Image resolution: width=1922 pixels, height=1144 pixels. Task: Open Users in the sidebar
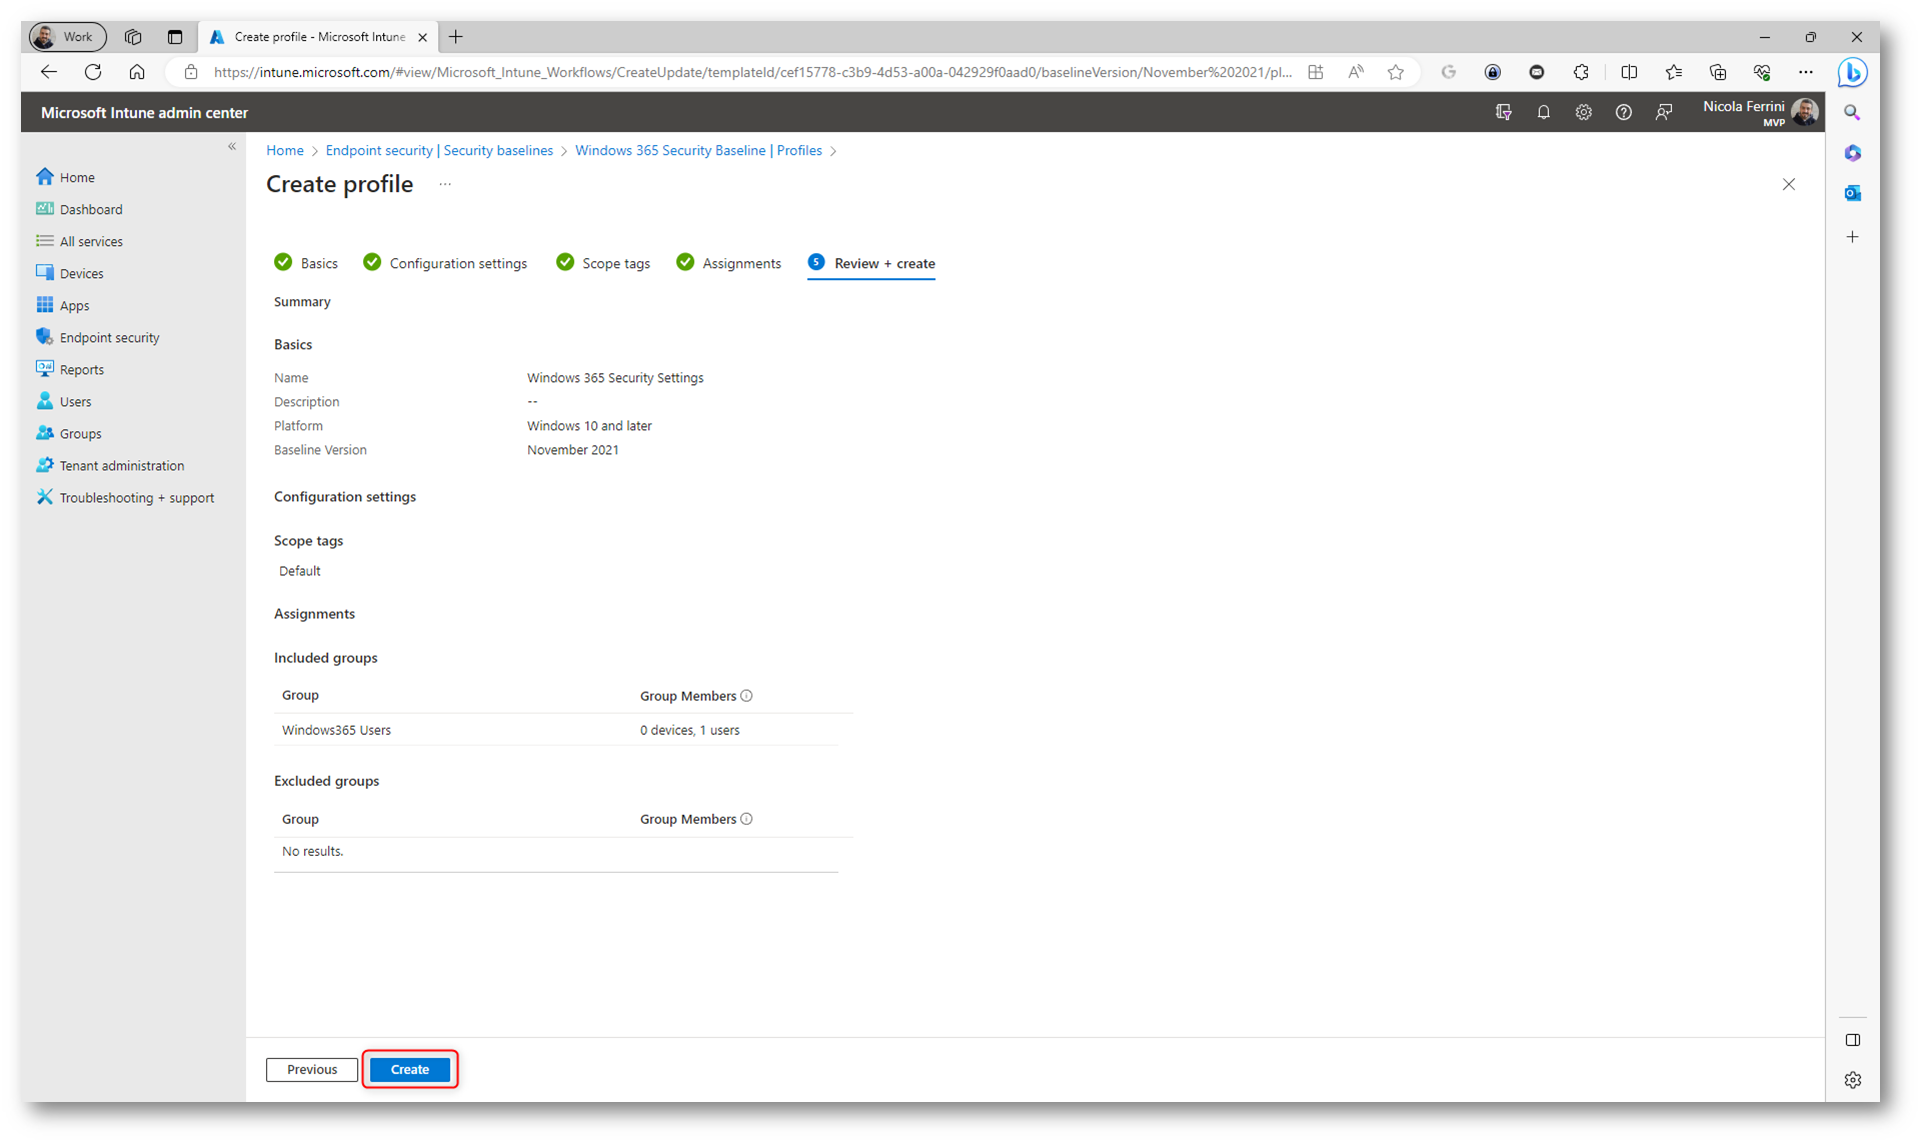(75, 401)
